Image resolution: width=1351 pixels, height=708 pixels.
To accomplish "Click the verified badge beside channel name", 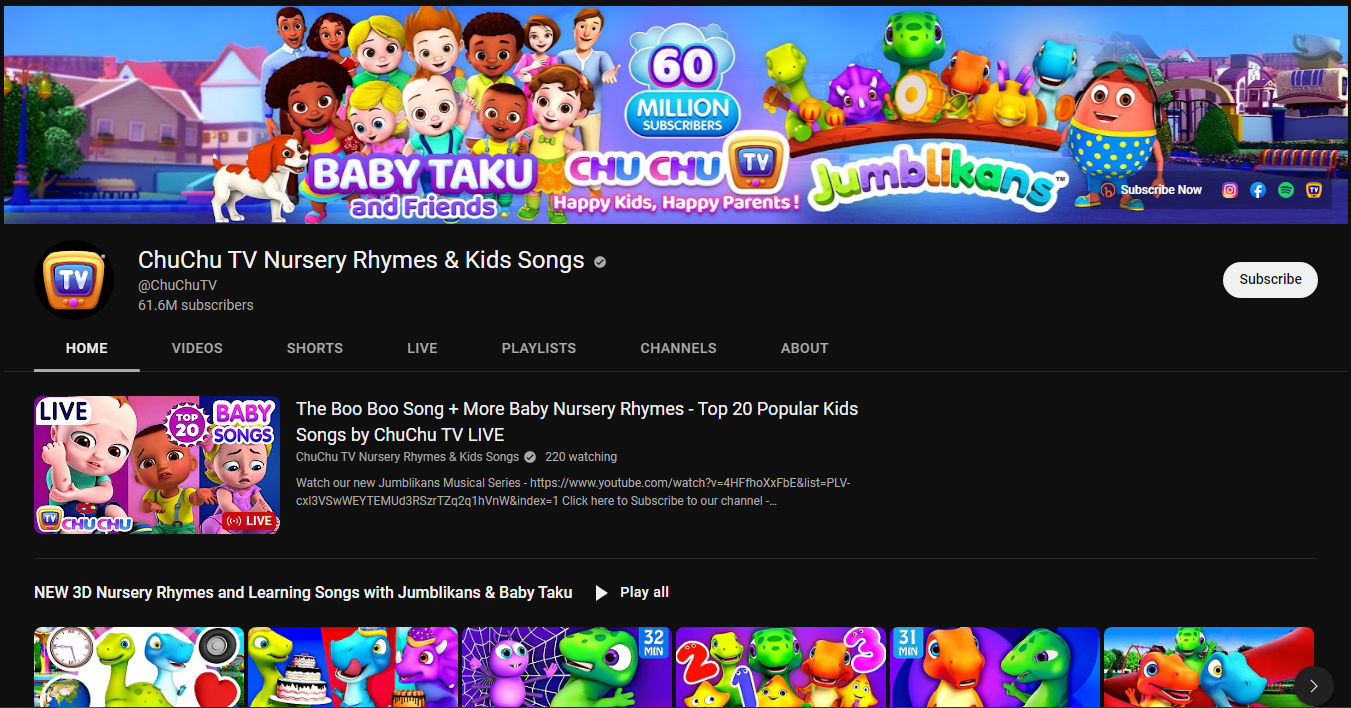I will (x=600, y=262).
